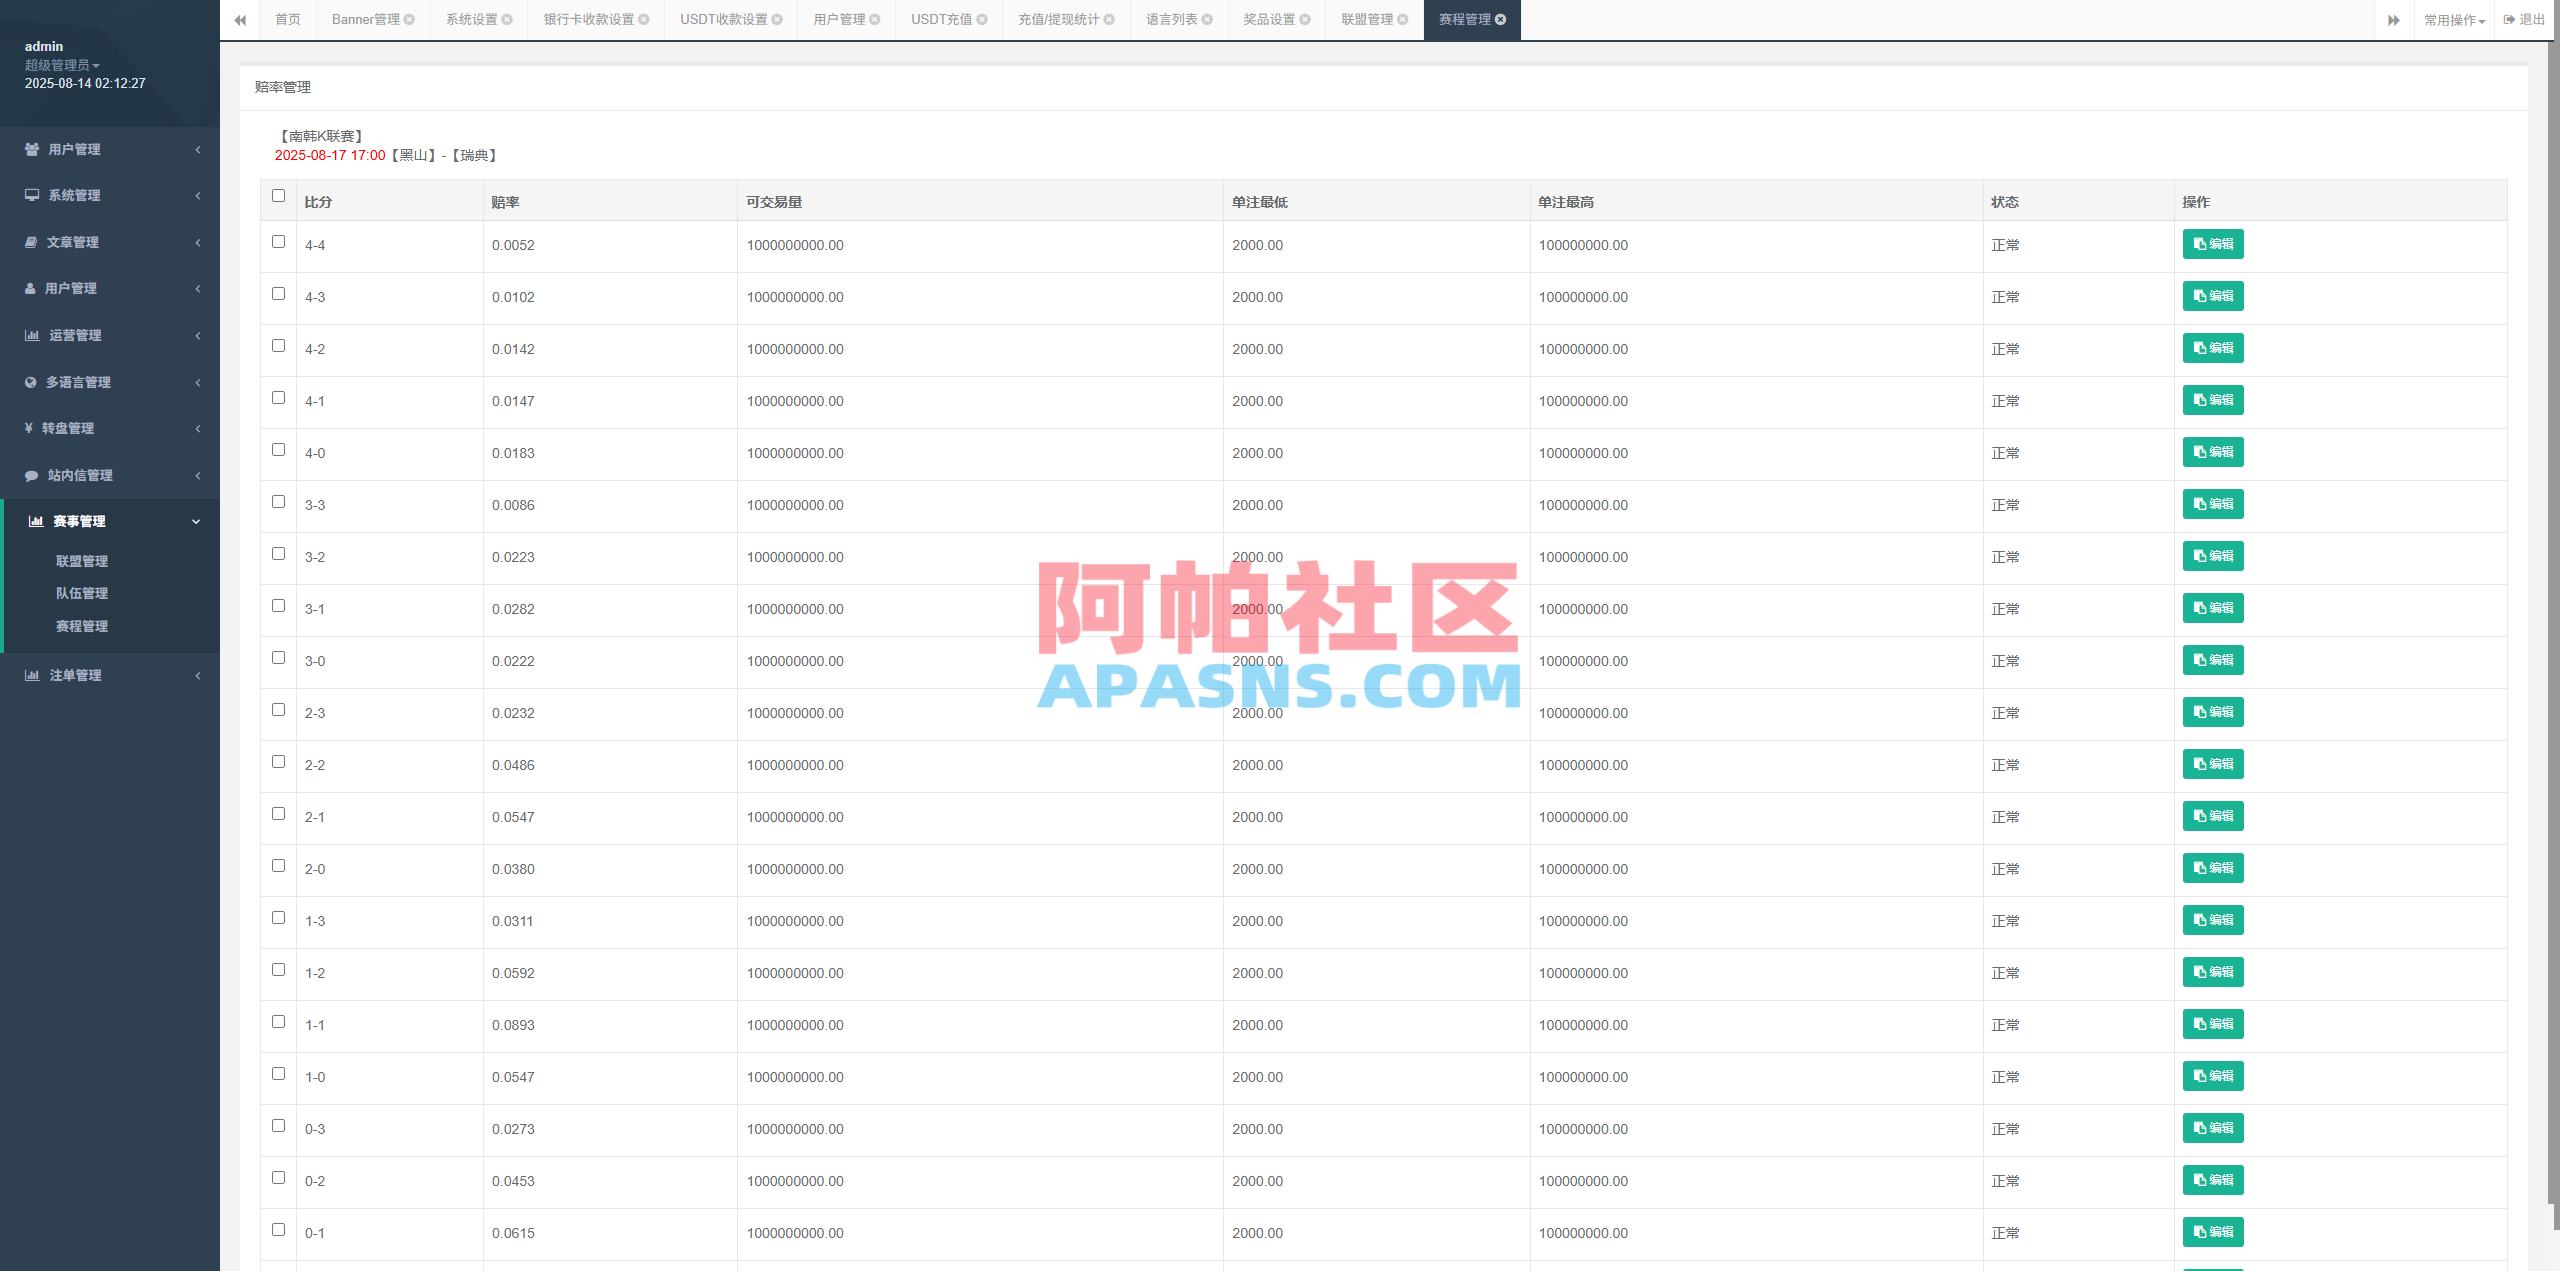Image resolution: width=2560 pixels, height=1271 pixels.
Task: Click 编辑 button on the 4-4 row
Action: click(2212, 243)
